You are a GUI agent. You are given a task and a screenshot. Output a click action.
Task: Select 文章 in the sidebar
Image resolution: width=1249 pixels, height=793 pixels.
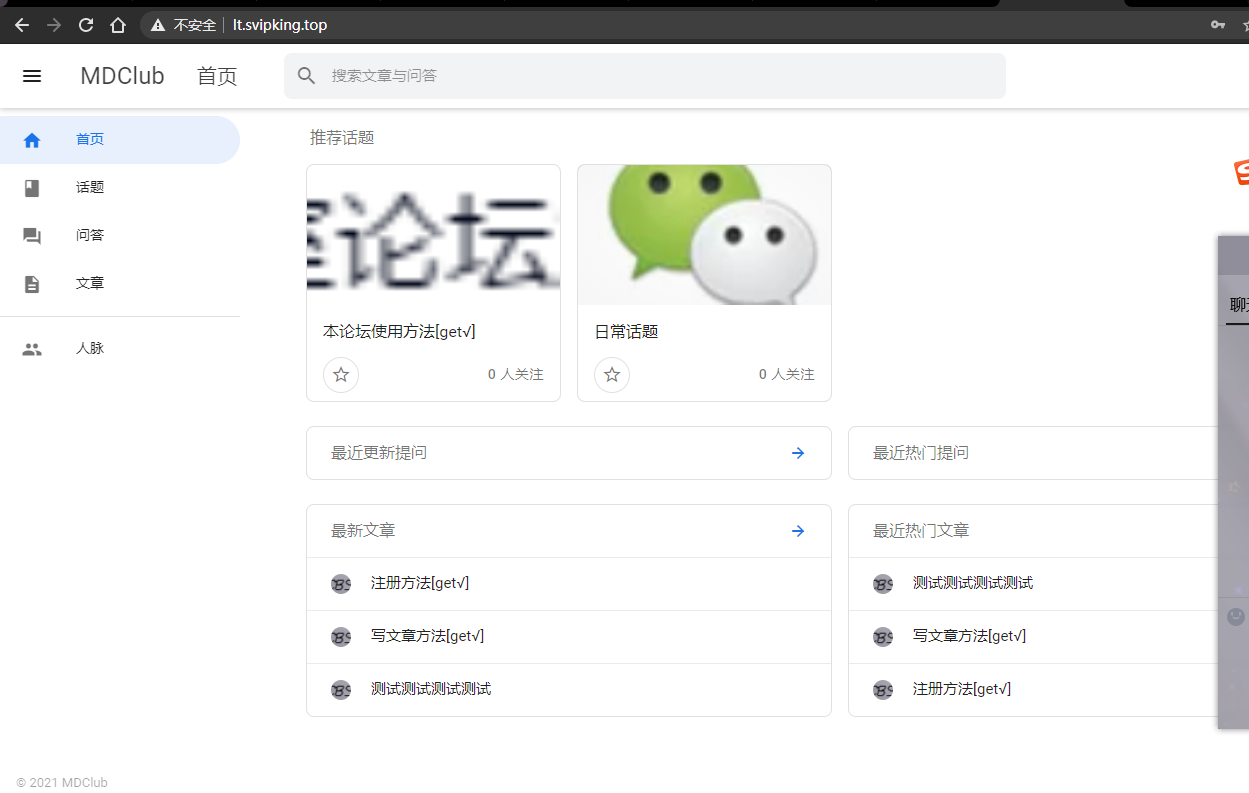[120, 284]
